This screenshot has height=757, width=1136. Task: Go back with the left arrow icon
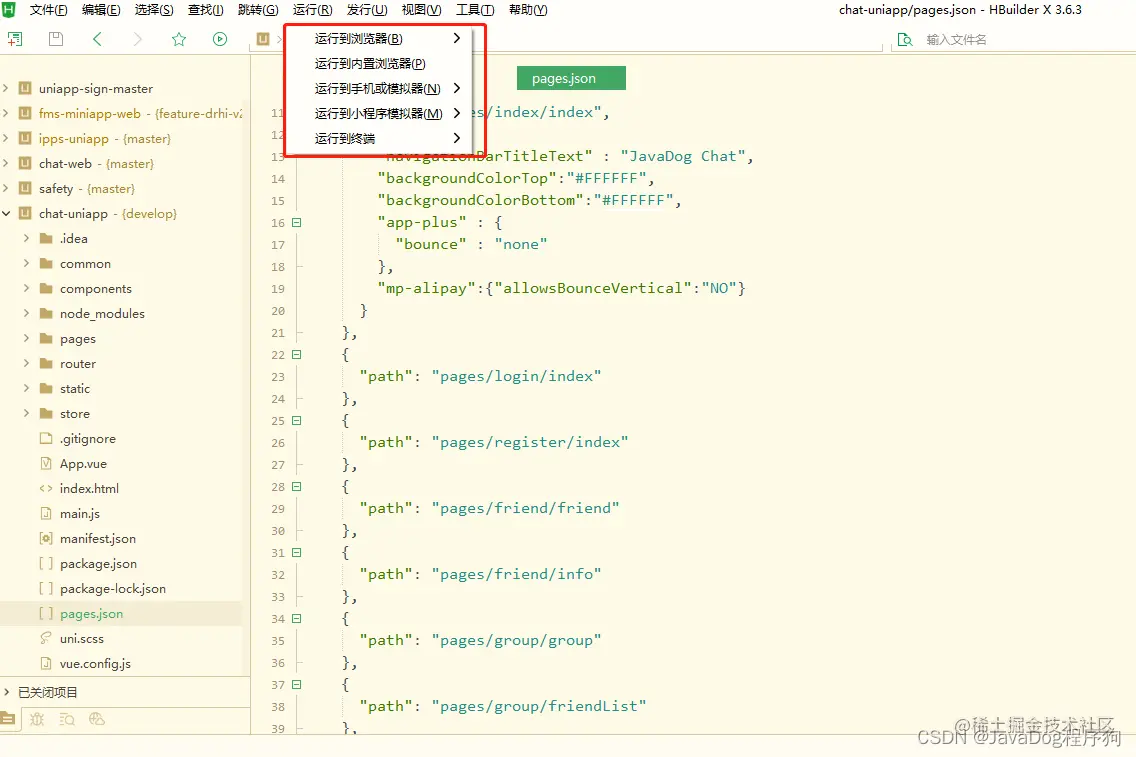point(97,39)
